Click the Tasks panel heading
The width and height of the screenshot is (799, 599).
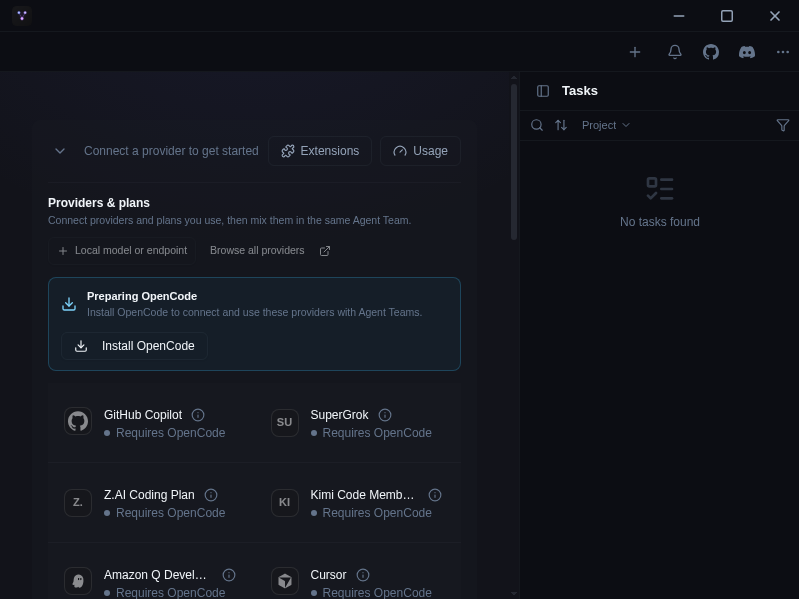(579, 91)
